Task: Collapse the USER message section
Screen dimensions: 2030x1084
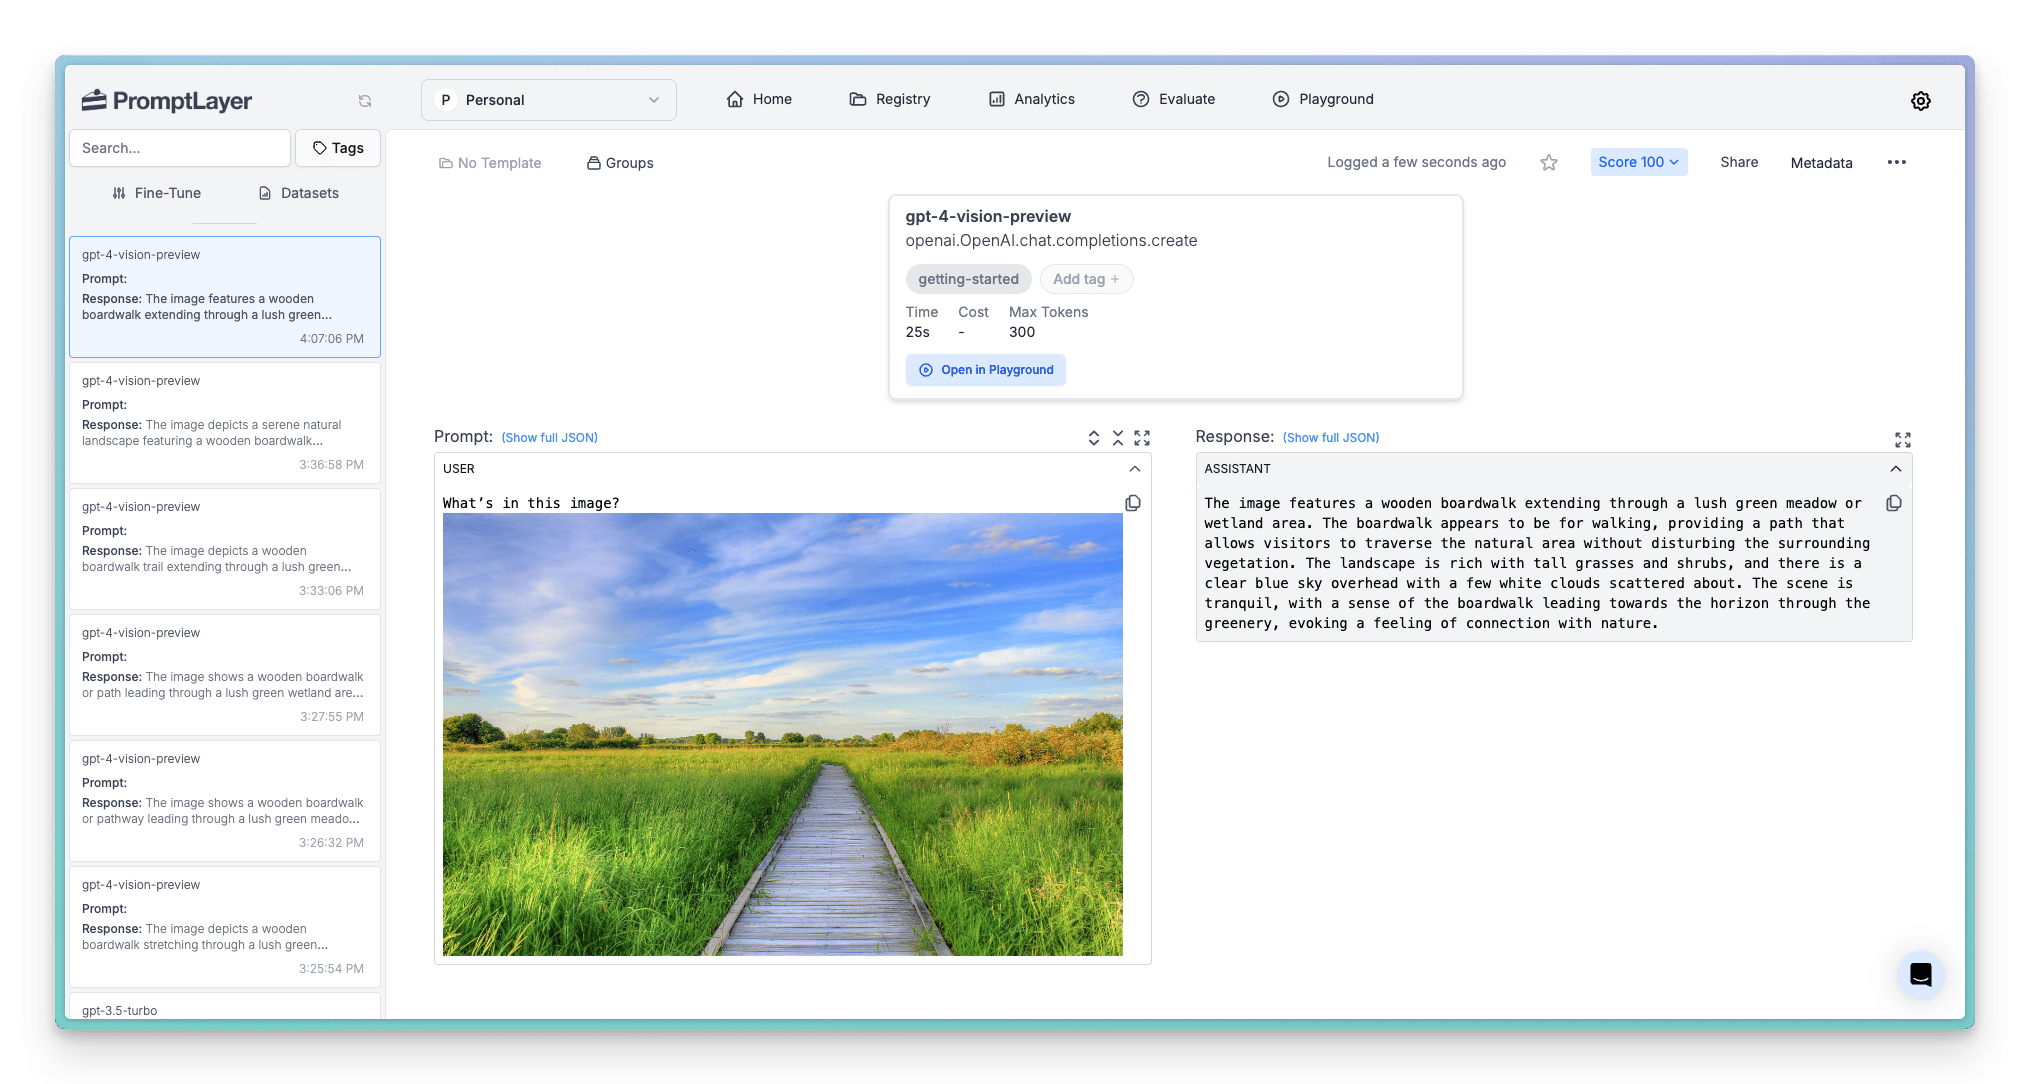Action: point(1135,469)
